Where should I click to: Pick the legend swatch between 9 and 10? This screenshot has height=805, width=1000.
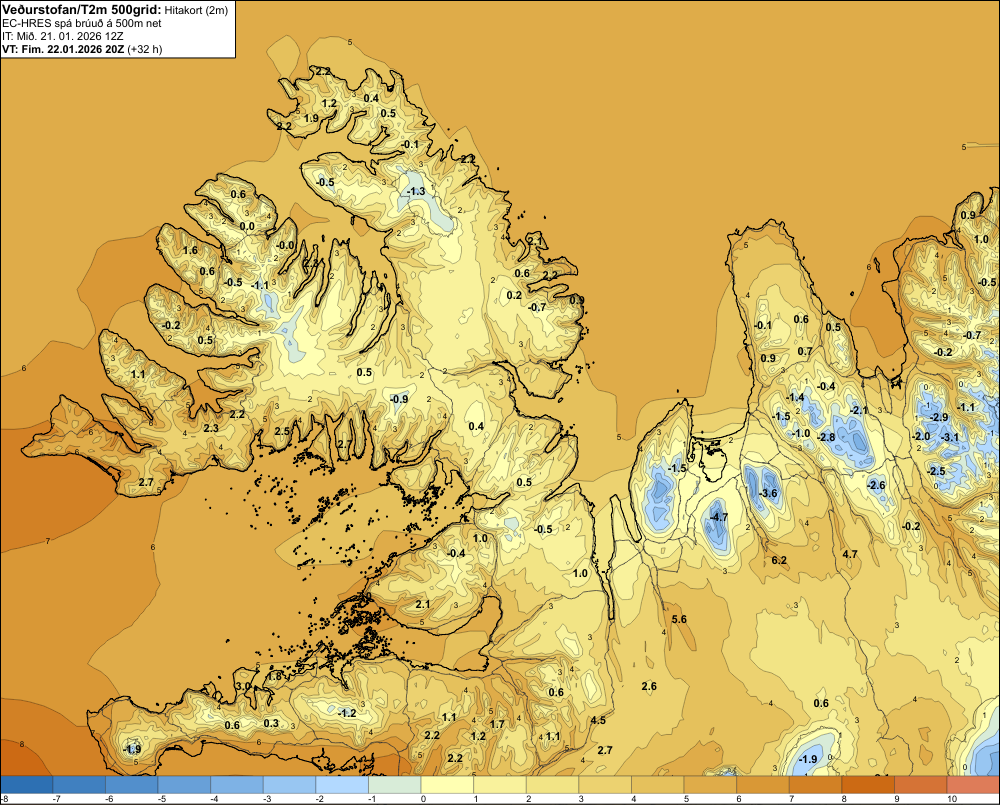tap(920, 784)
